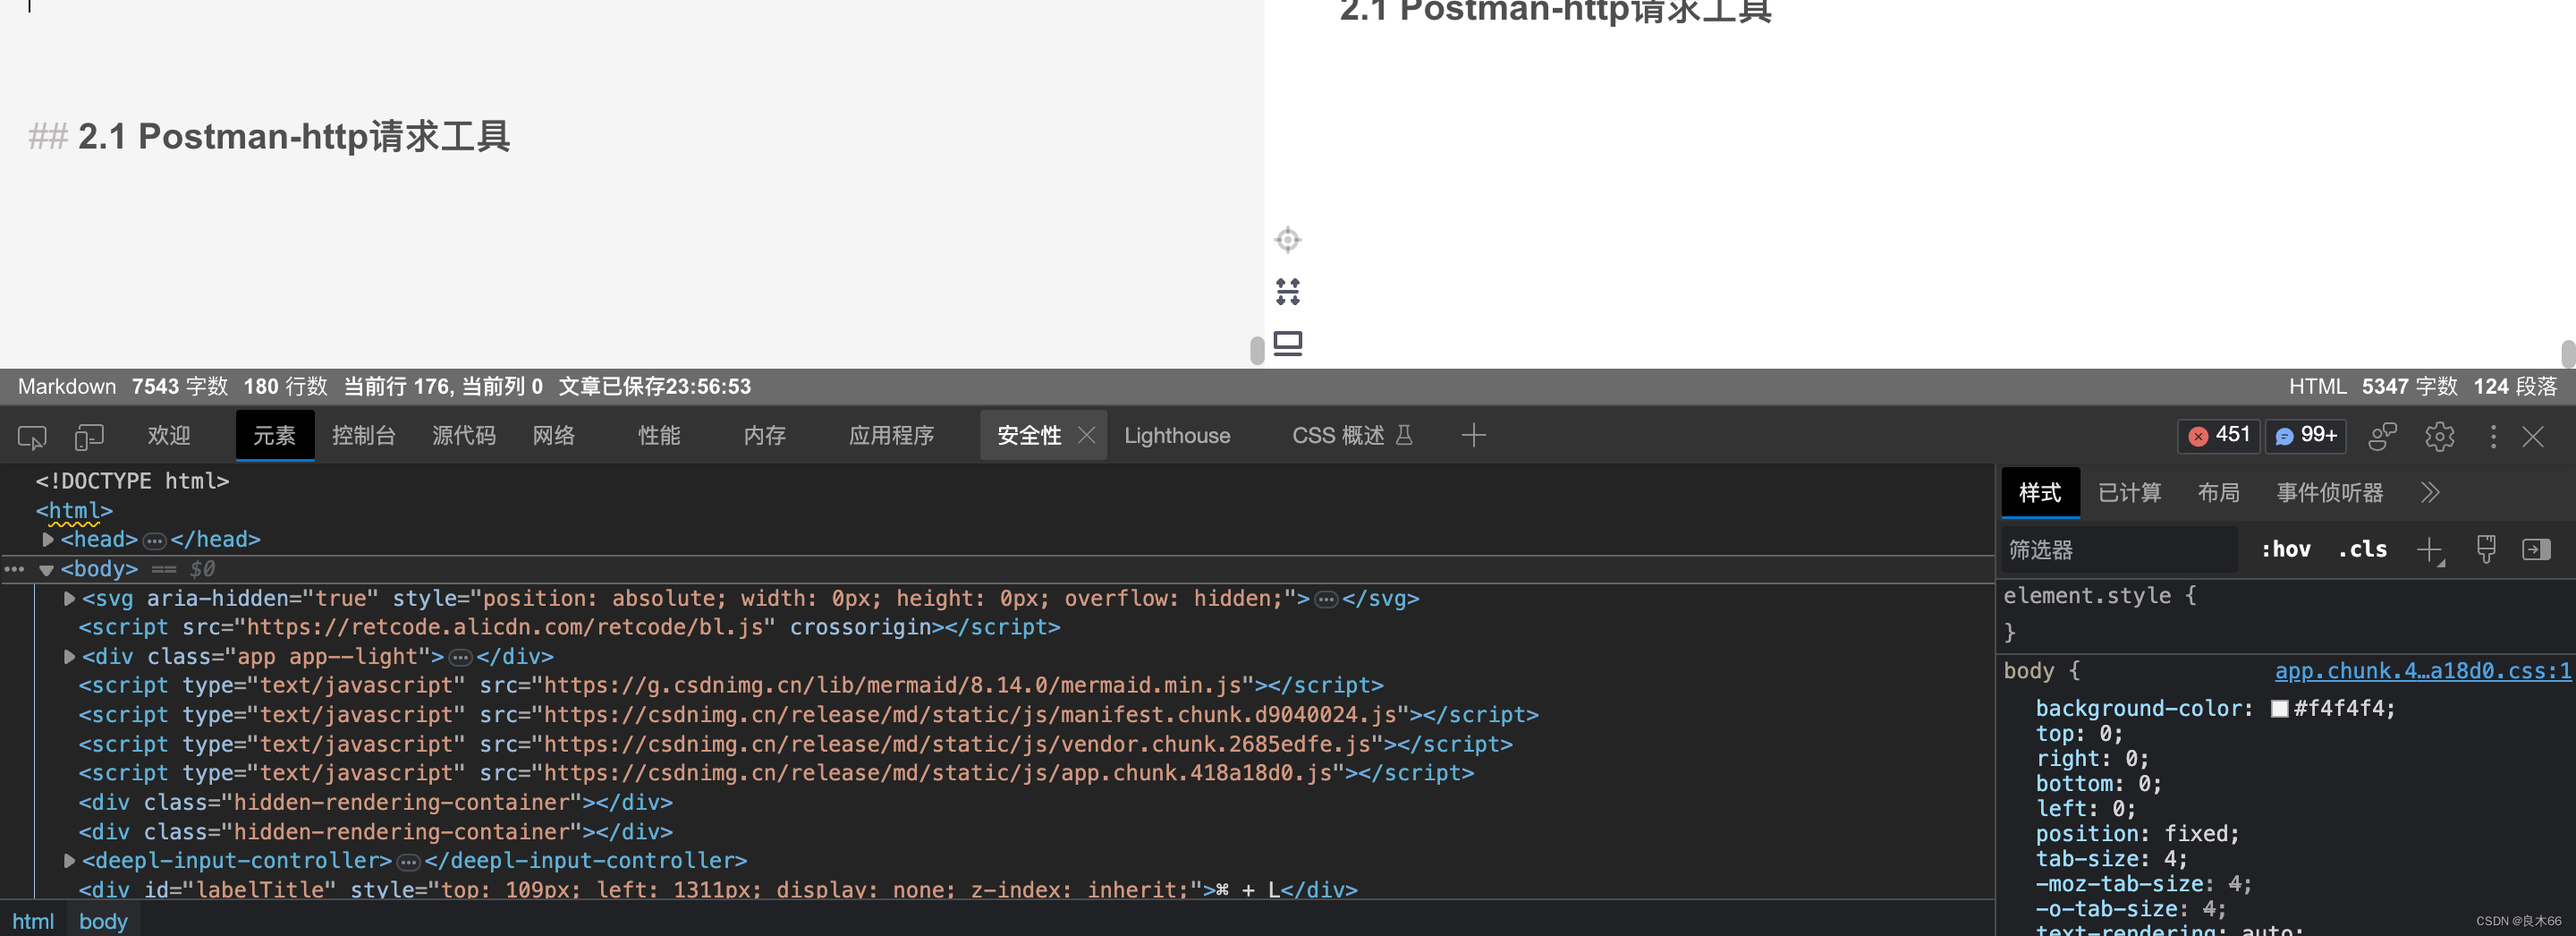
Task: Select the manifest.chunk script line
Action: pyautogui.click(x=808, y=715)
